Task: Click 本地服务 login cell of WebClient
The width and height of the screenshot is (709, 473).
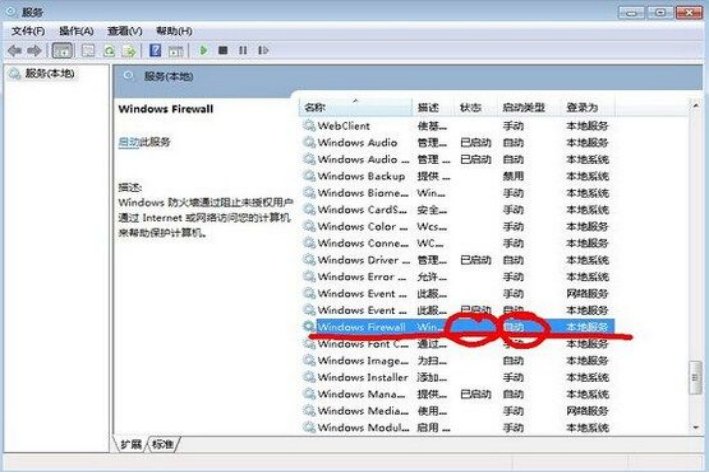Action: tap(587, 126)
